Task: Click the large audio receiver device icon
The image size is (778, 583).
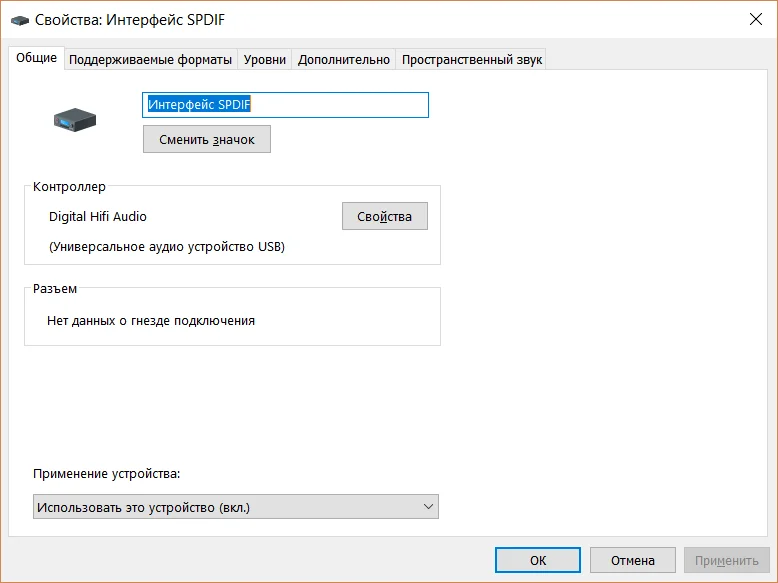Action: [x=75, y=120]
